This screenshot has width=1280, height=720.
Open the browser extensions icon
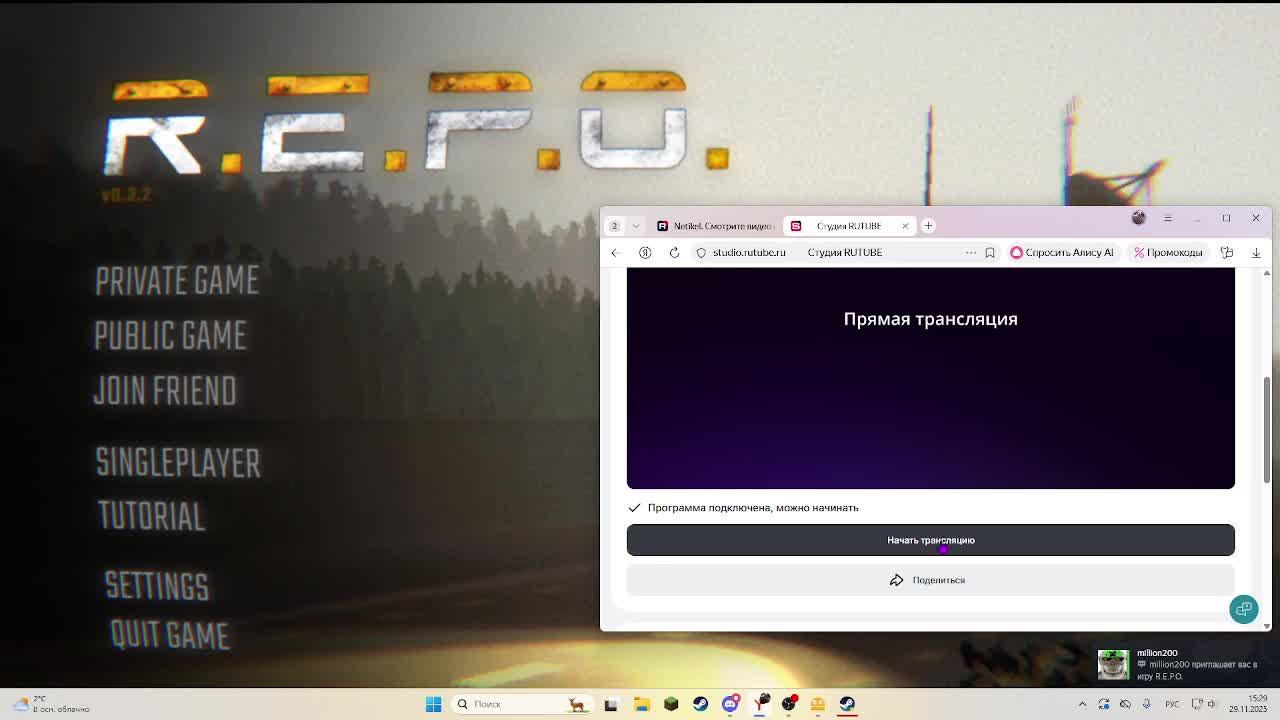coord(1227,252)
